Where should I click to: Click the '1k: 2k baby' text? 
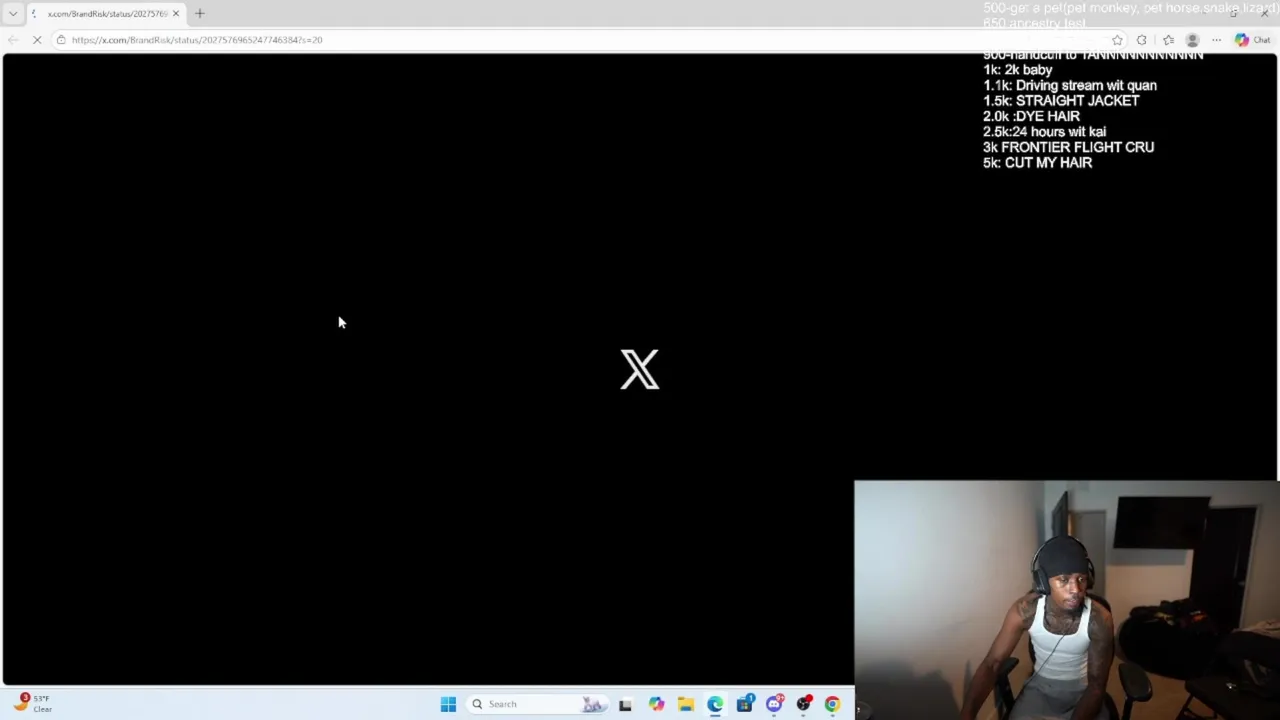click(x=1018, y=70)
